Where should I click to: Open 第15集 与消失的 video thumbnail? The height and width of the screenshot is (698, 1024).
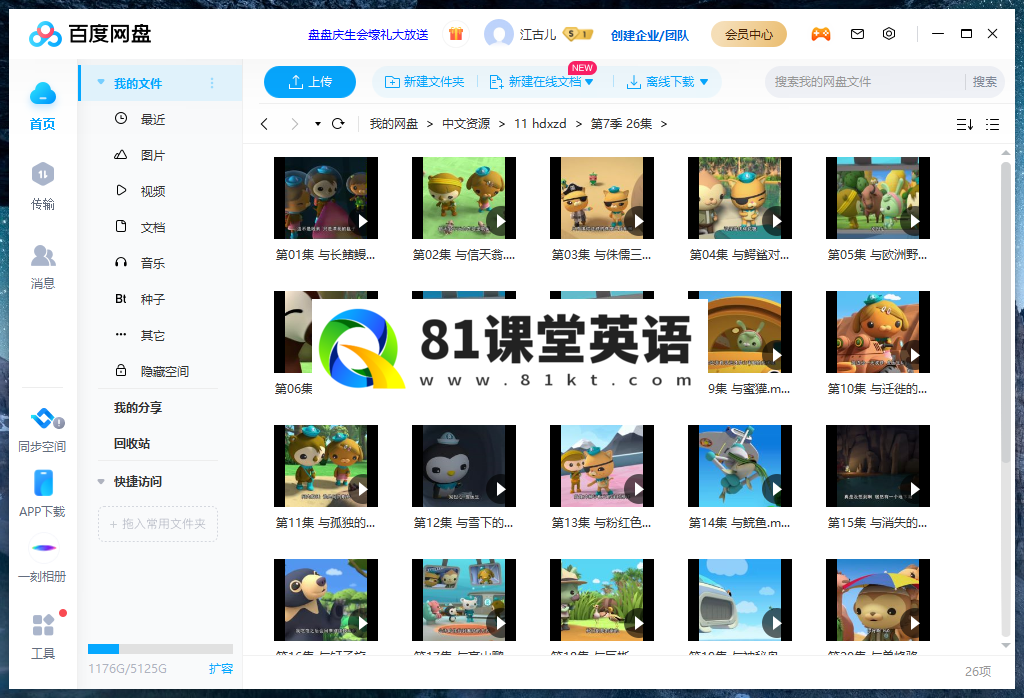(x=878, y=466)
